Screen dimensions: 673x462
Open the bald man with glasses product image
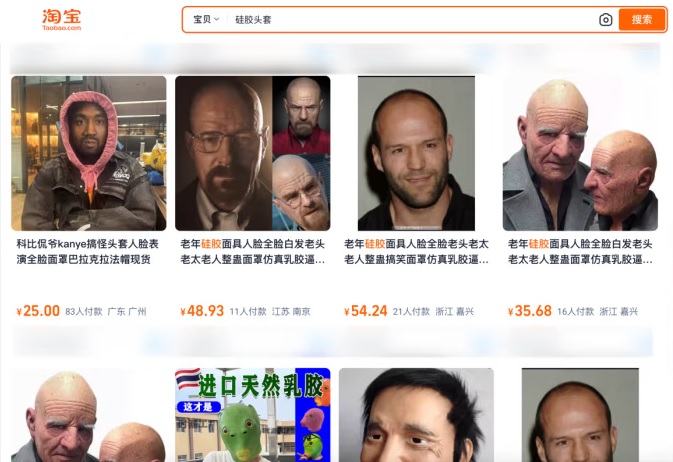tap(253, 153)
